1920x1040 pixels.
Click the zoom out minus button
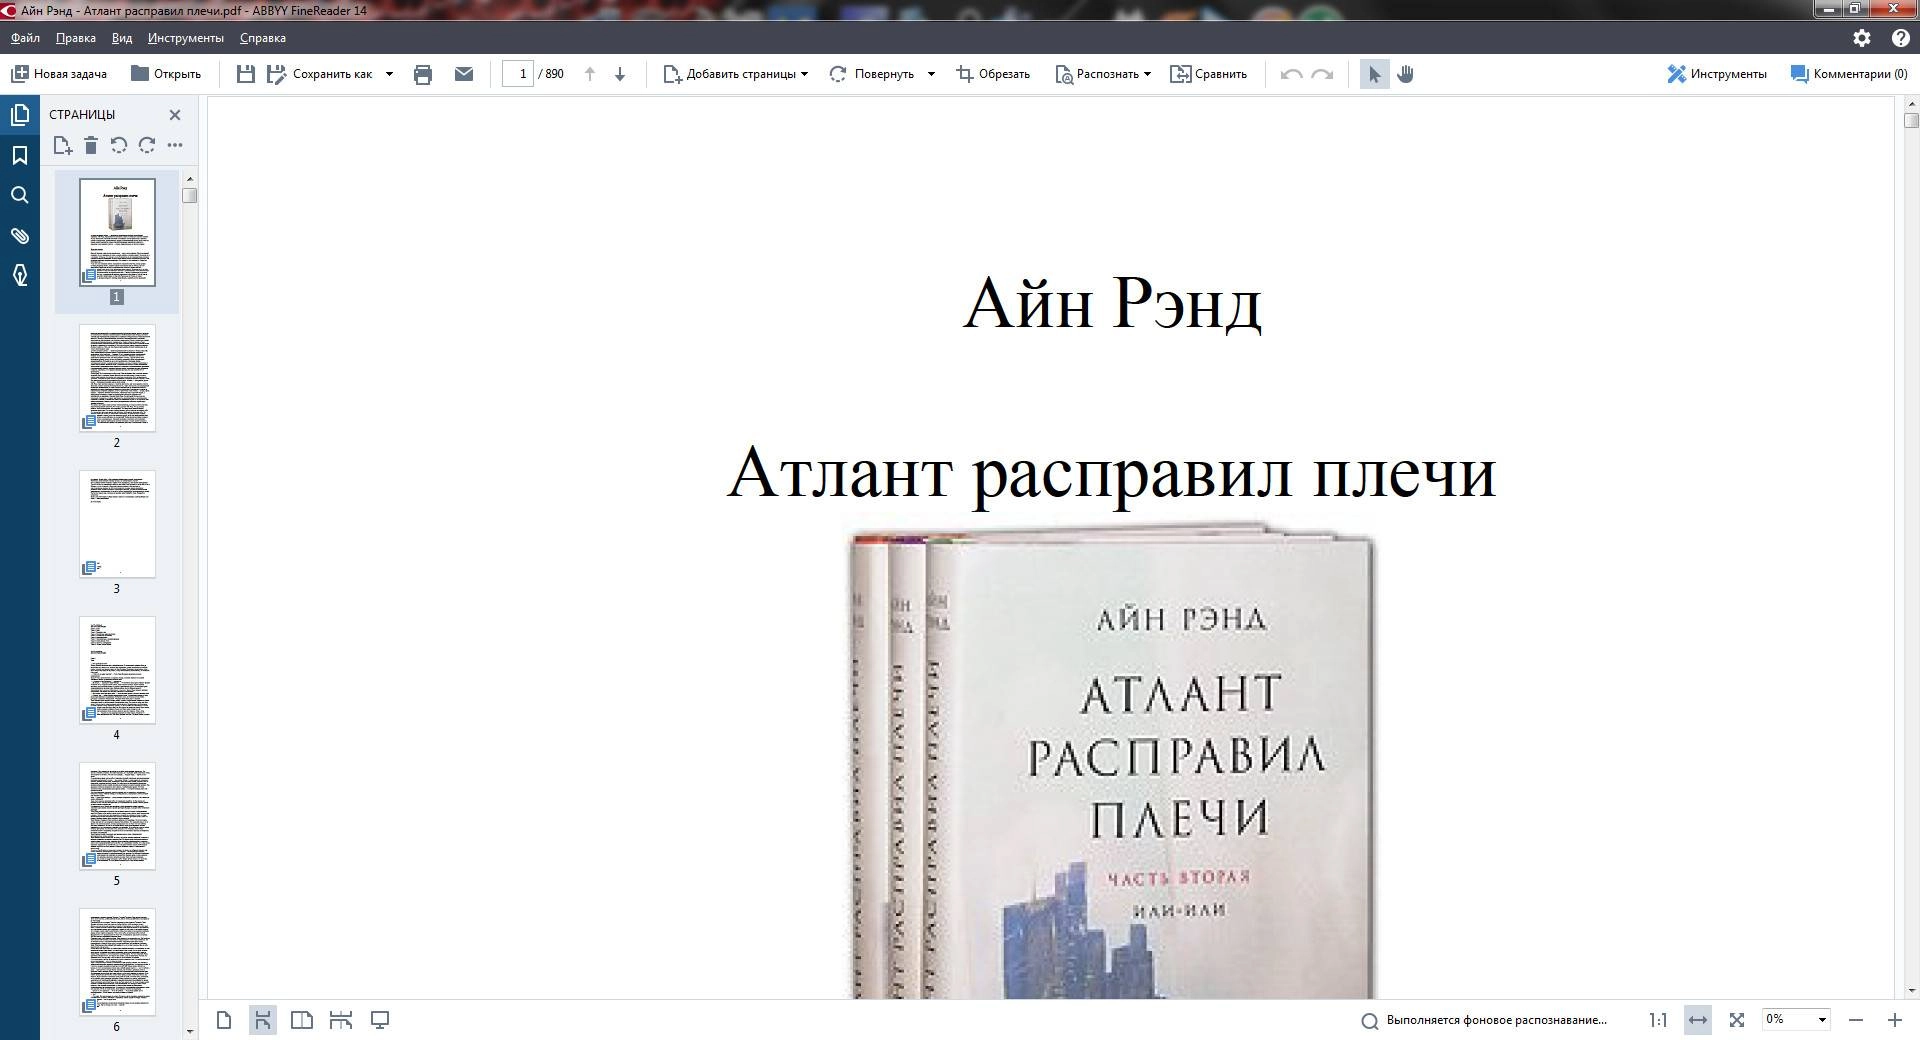click(x=1856, y=1020)
